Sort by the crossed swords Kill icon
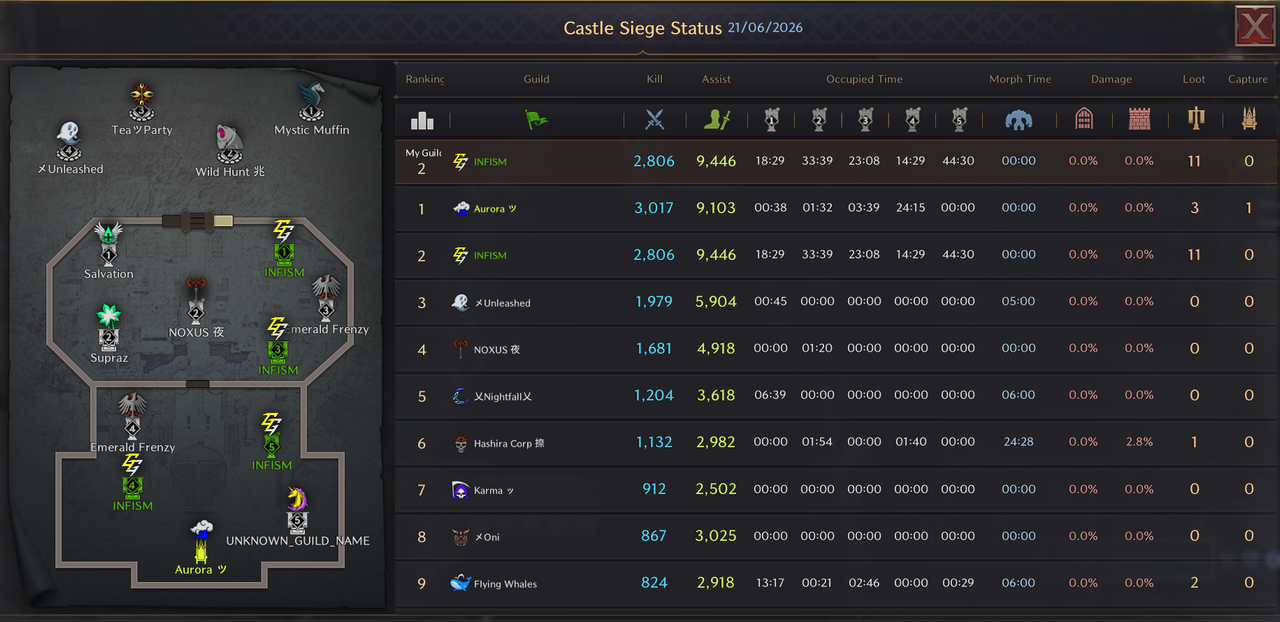 654,120
